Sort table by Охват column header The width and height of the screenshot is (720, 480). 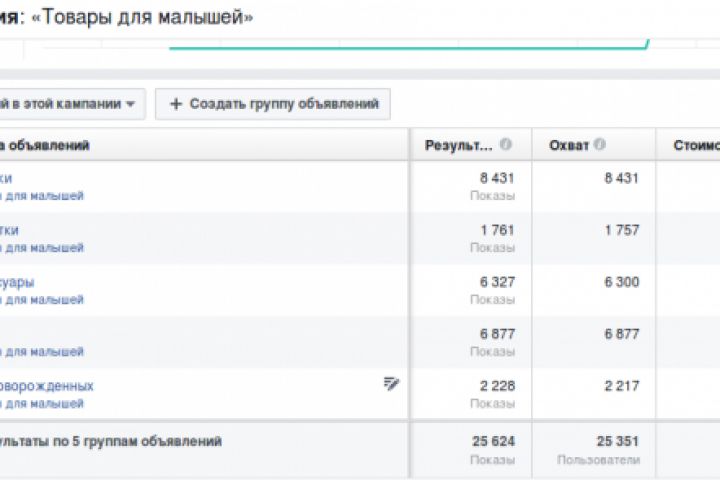coord(569,145)
